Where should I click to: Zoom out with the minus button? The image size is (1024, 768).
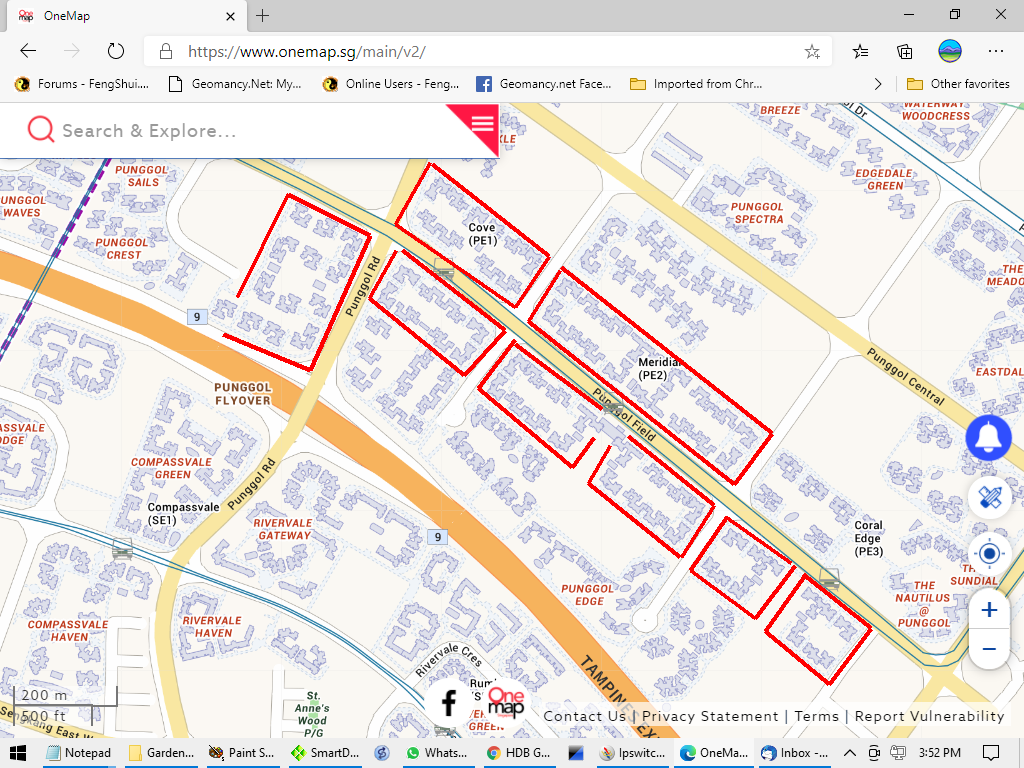[x=989, y=649]
